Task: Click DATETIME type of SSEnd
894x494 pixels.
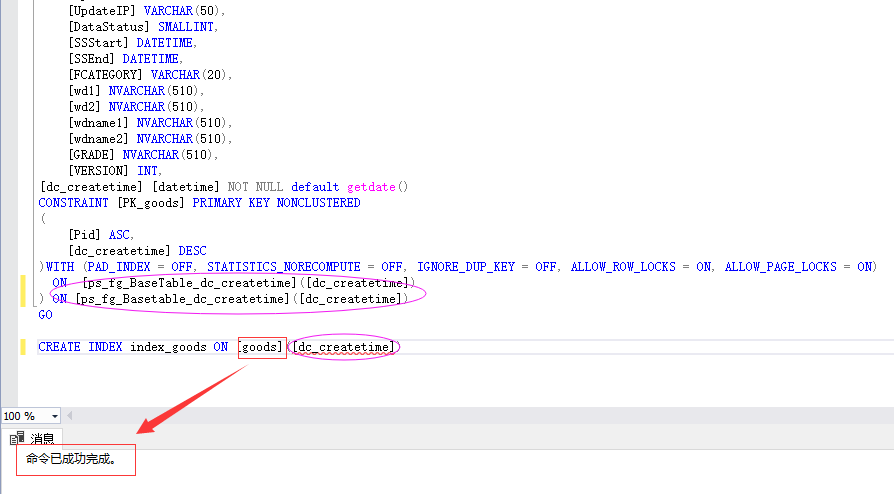Action: tap(151, 59)
